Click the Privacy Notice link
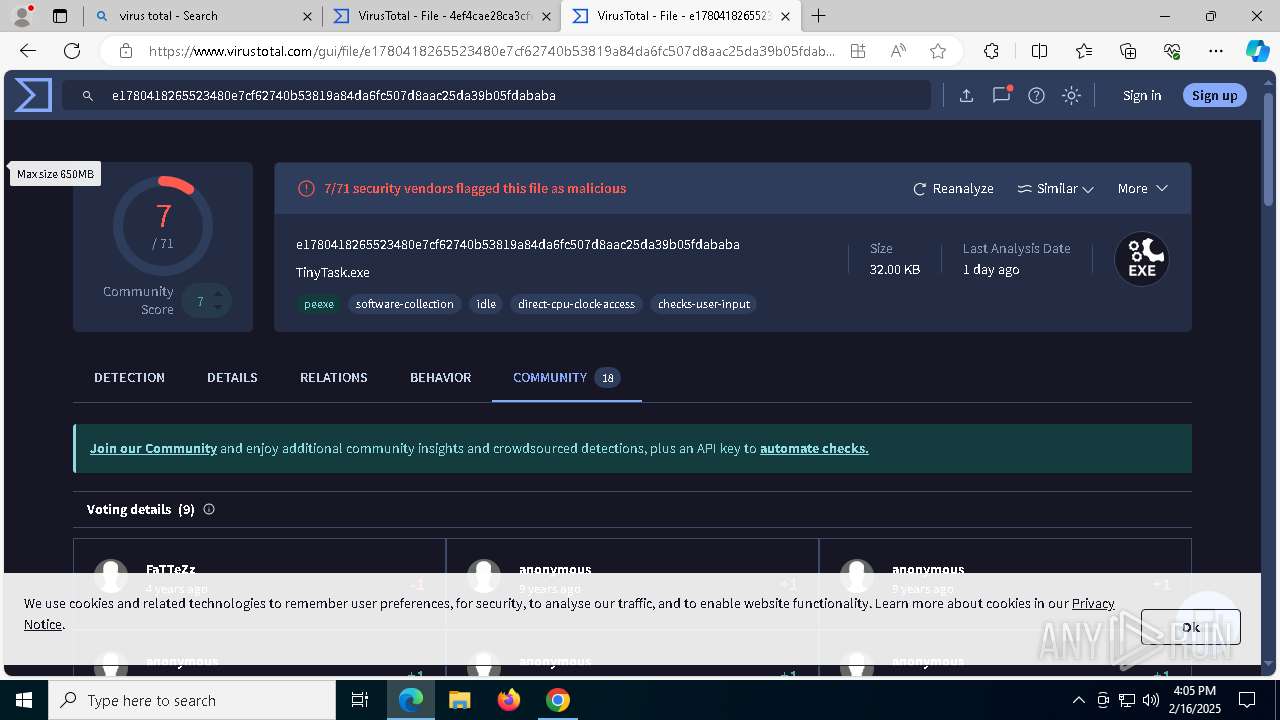The image size is (1280, 720). click(x=1093, y=603)
